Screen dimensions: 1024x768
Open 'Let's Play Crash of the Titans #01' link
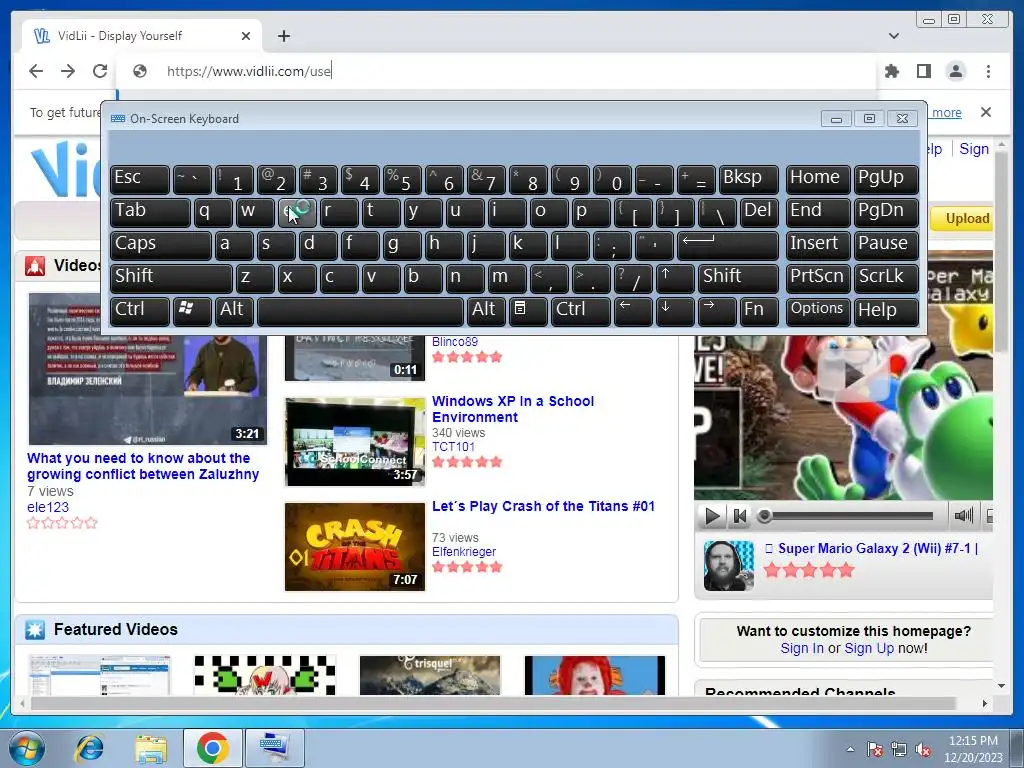[x=543, y=506]
